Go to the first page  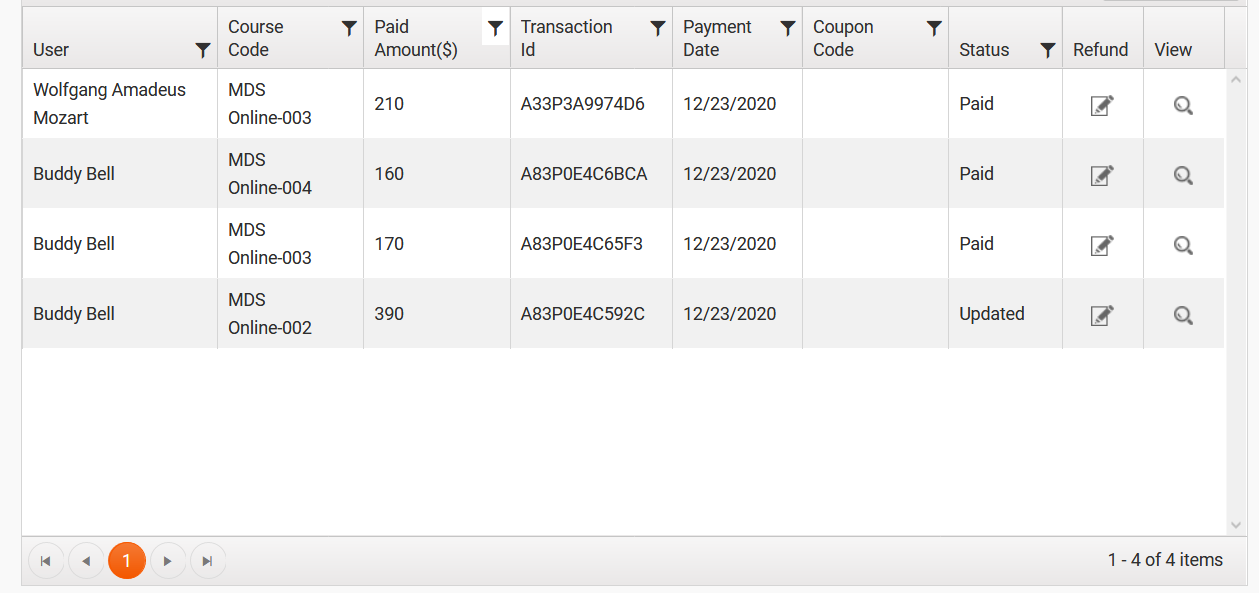point(46,561)
